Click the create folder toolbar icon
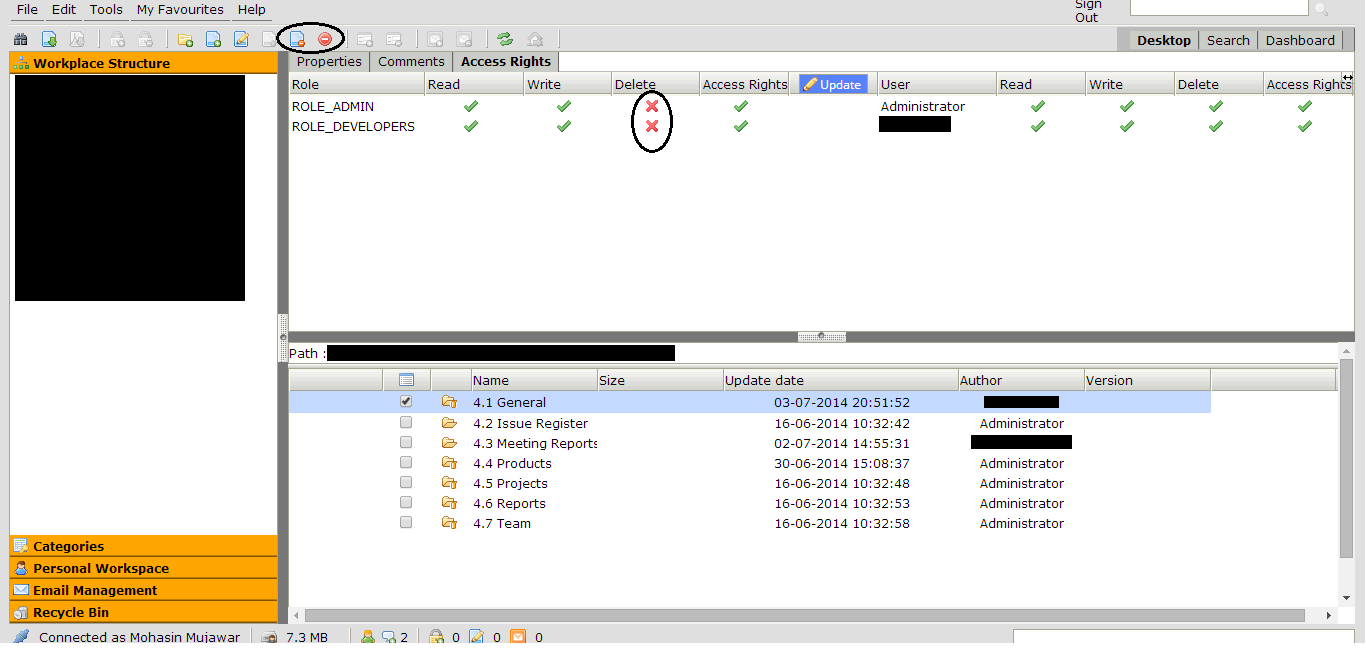Screen dimensions: 1366x648 [x=185, y=40]
